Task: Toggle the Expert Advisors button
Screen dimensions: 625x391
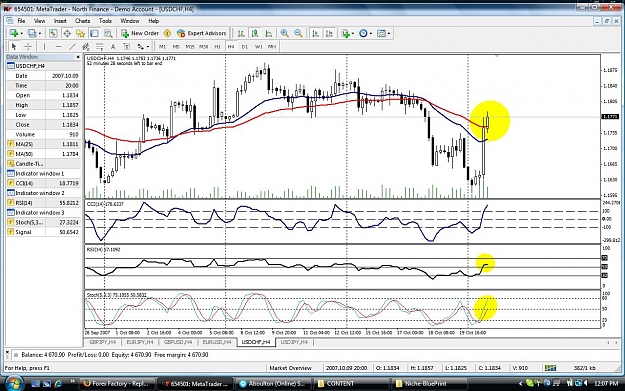Action: click(202, 33)
